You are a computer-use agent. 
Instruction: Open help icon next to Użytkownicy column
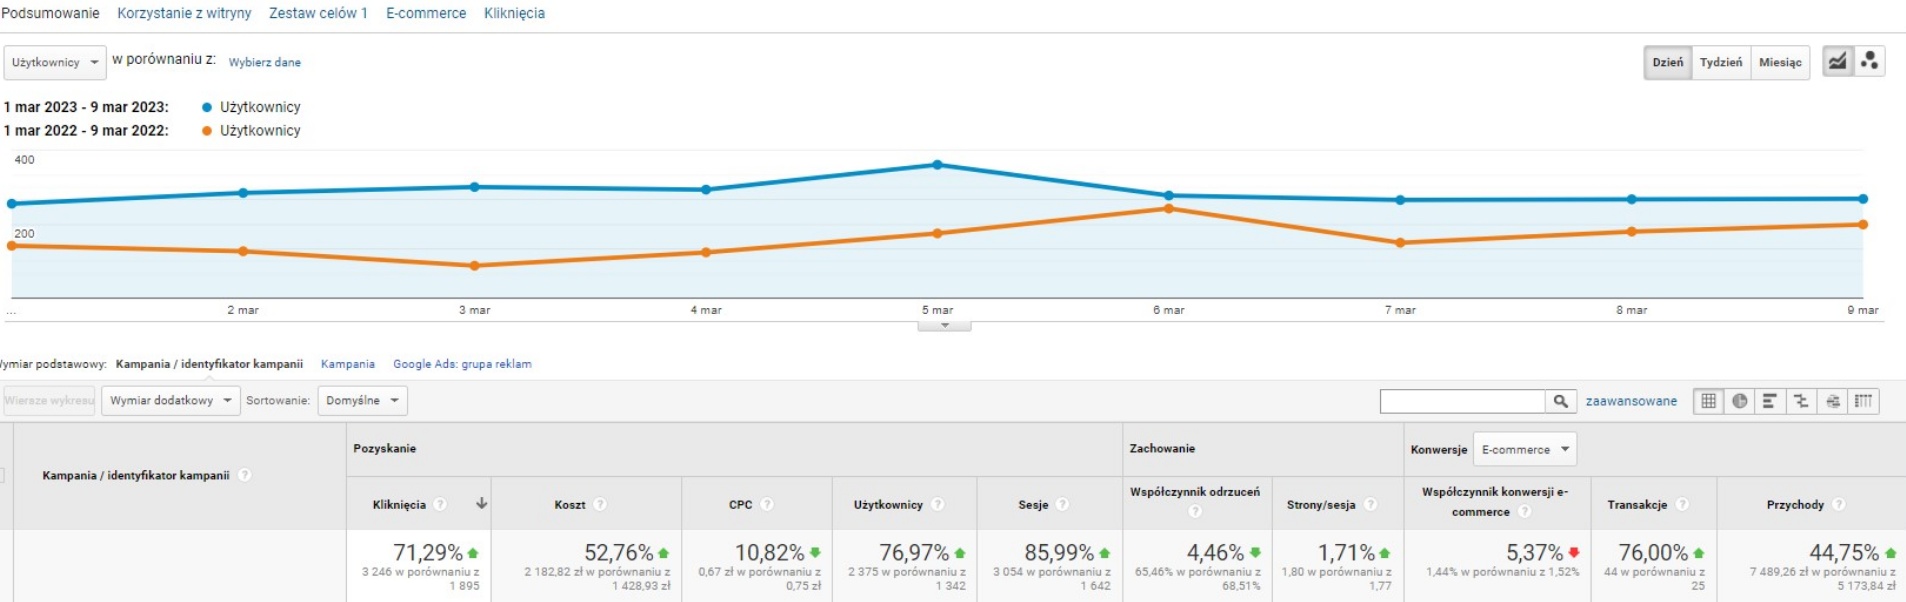tap(938, 504)
